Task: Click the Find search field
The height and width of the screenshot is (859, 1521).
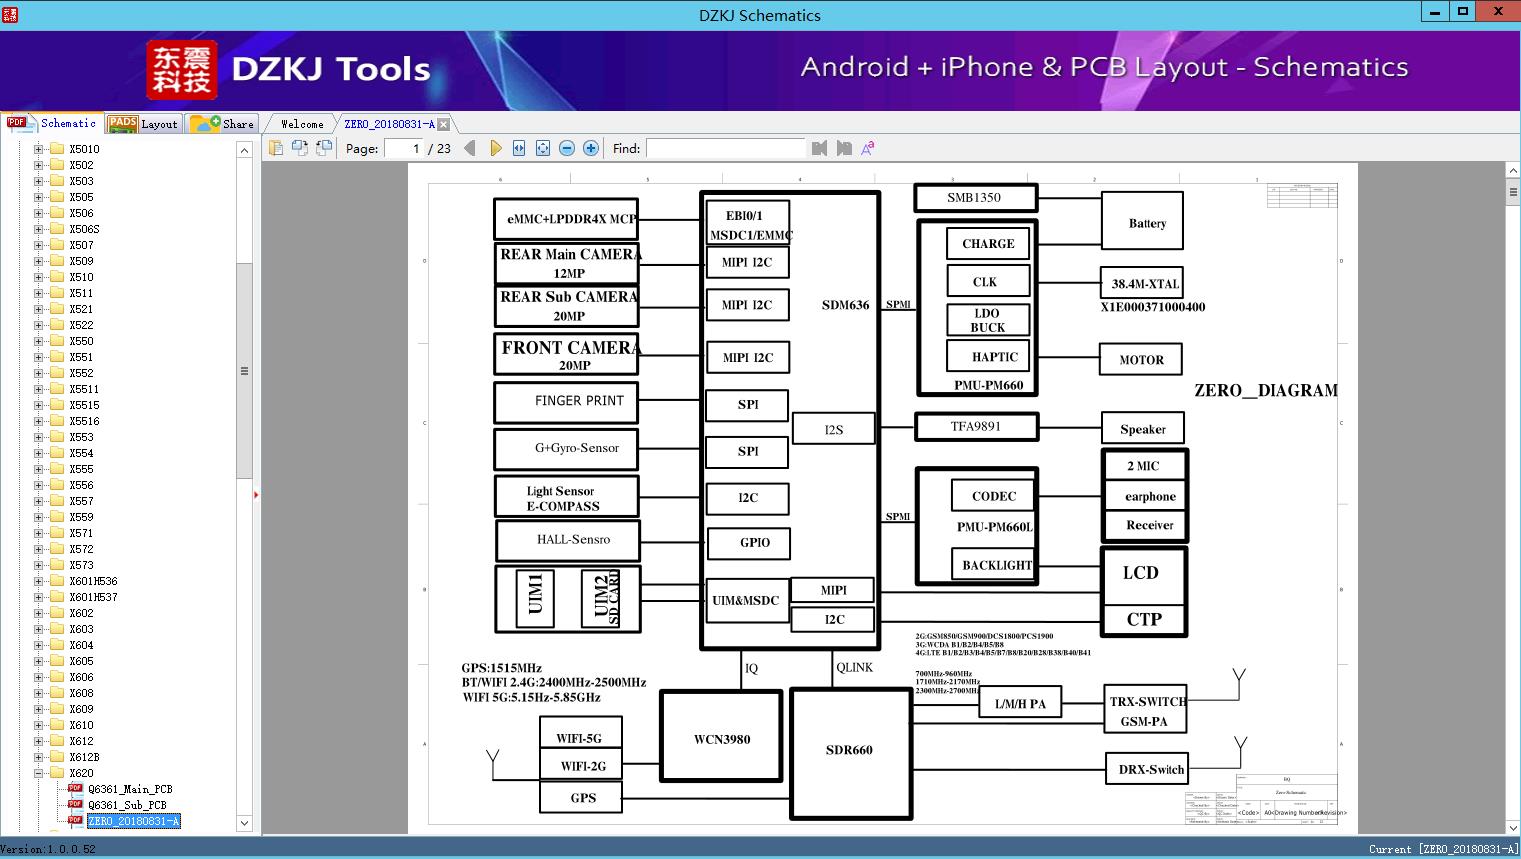Action: tap(725, 148)
